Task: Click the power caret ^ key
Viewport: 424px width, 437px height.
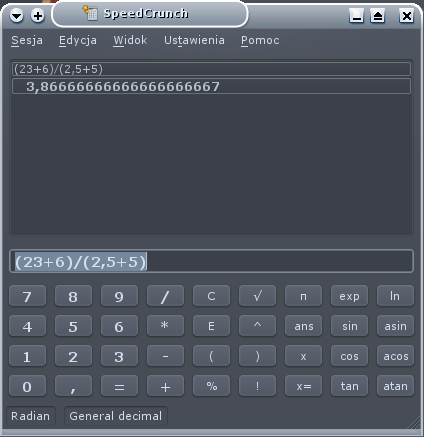Action: coord(257,326)
